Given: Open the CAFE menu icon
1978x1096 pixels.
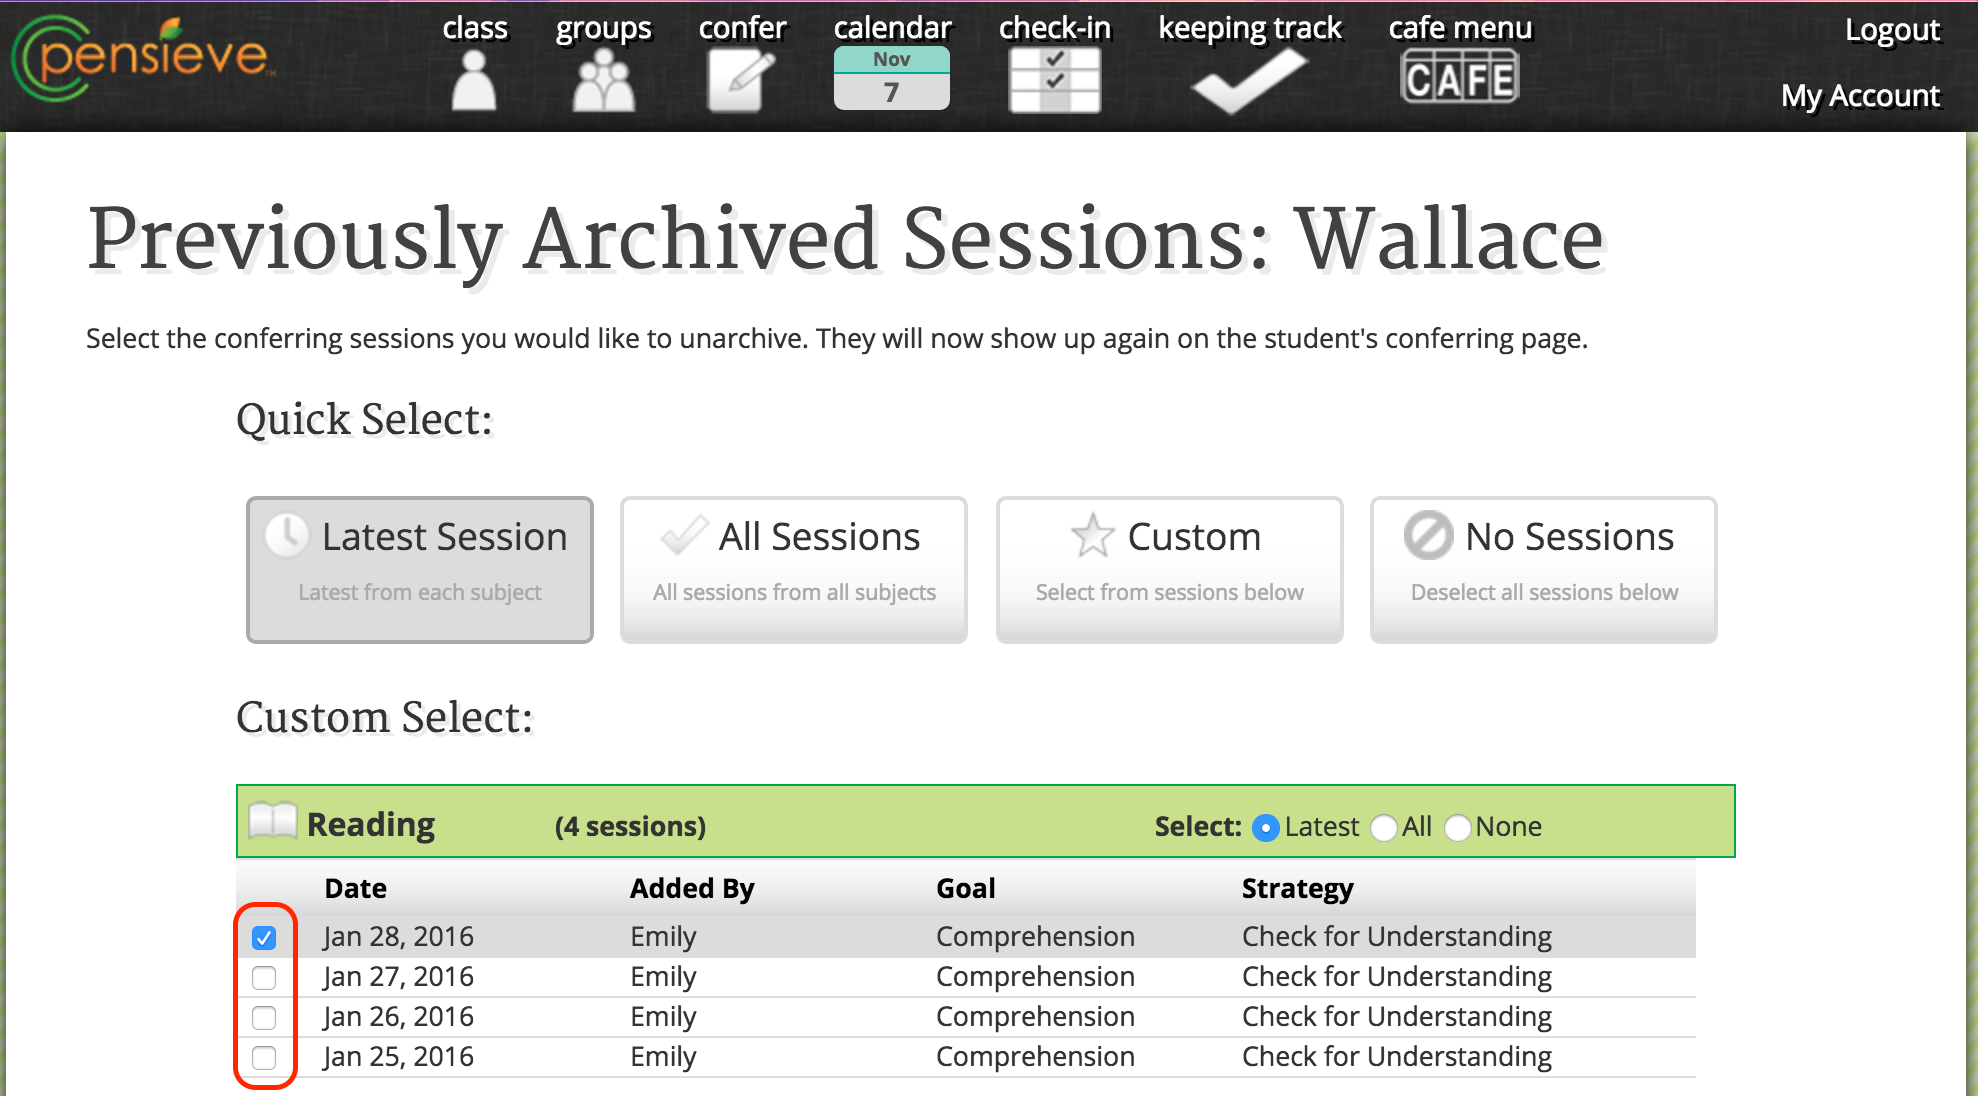Looking at the screenshot, I should 1460,78.
